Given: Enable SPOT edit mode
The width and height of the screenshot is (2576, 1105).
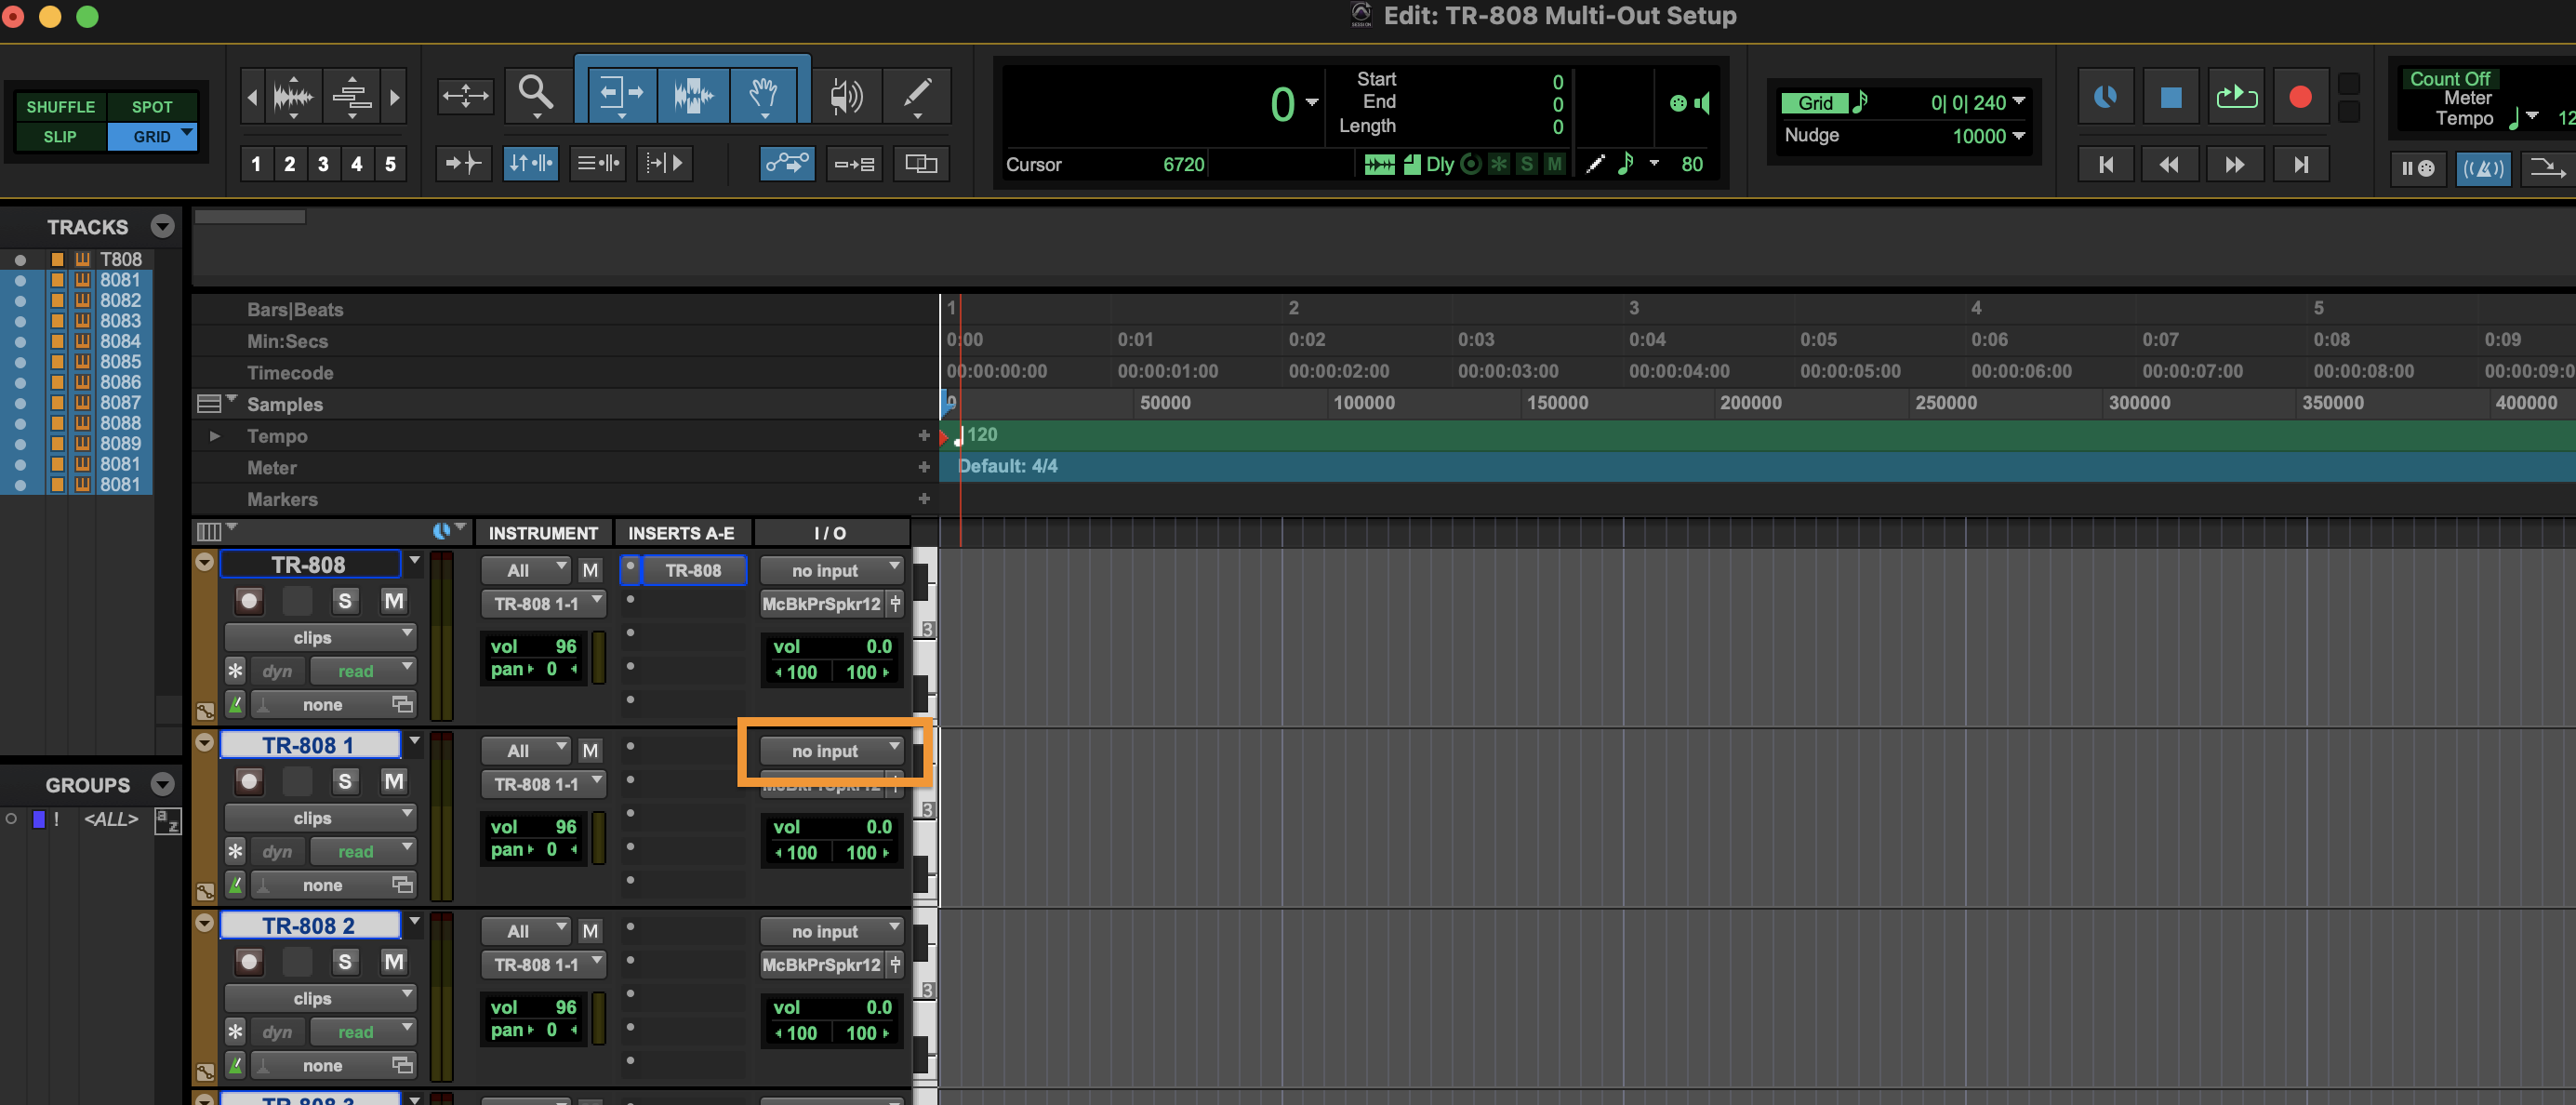Looking at the screenshot, I should [152, 106].
